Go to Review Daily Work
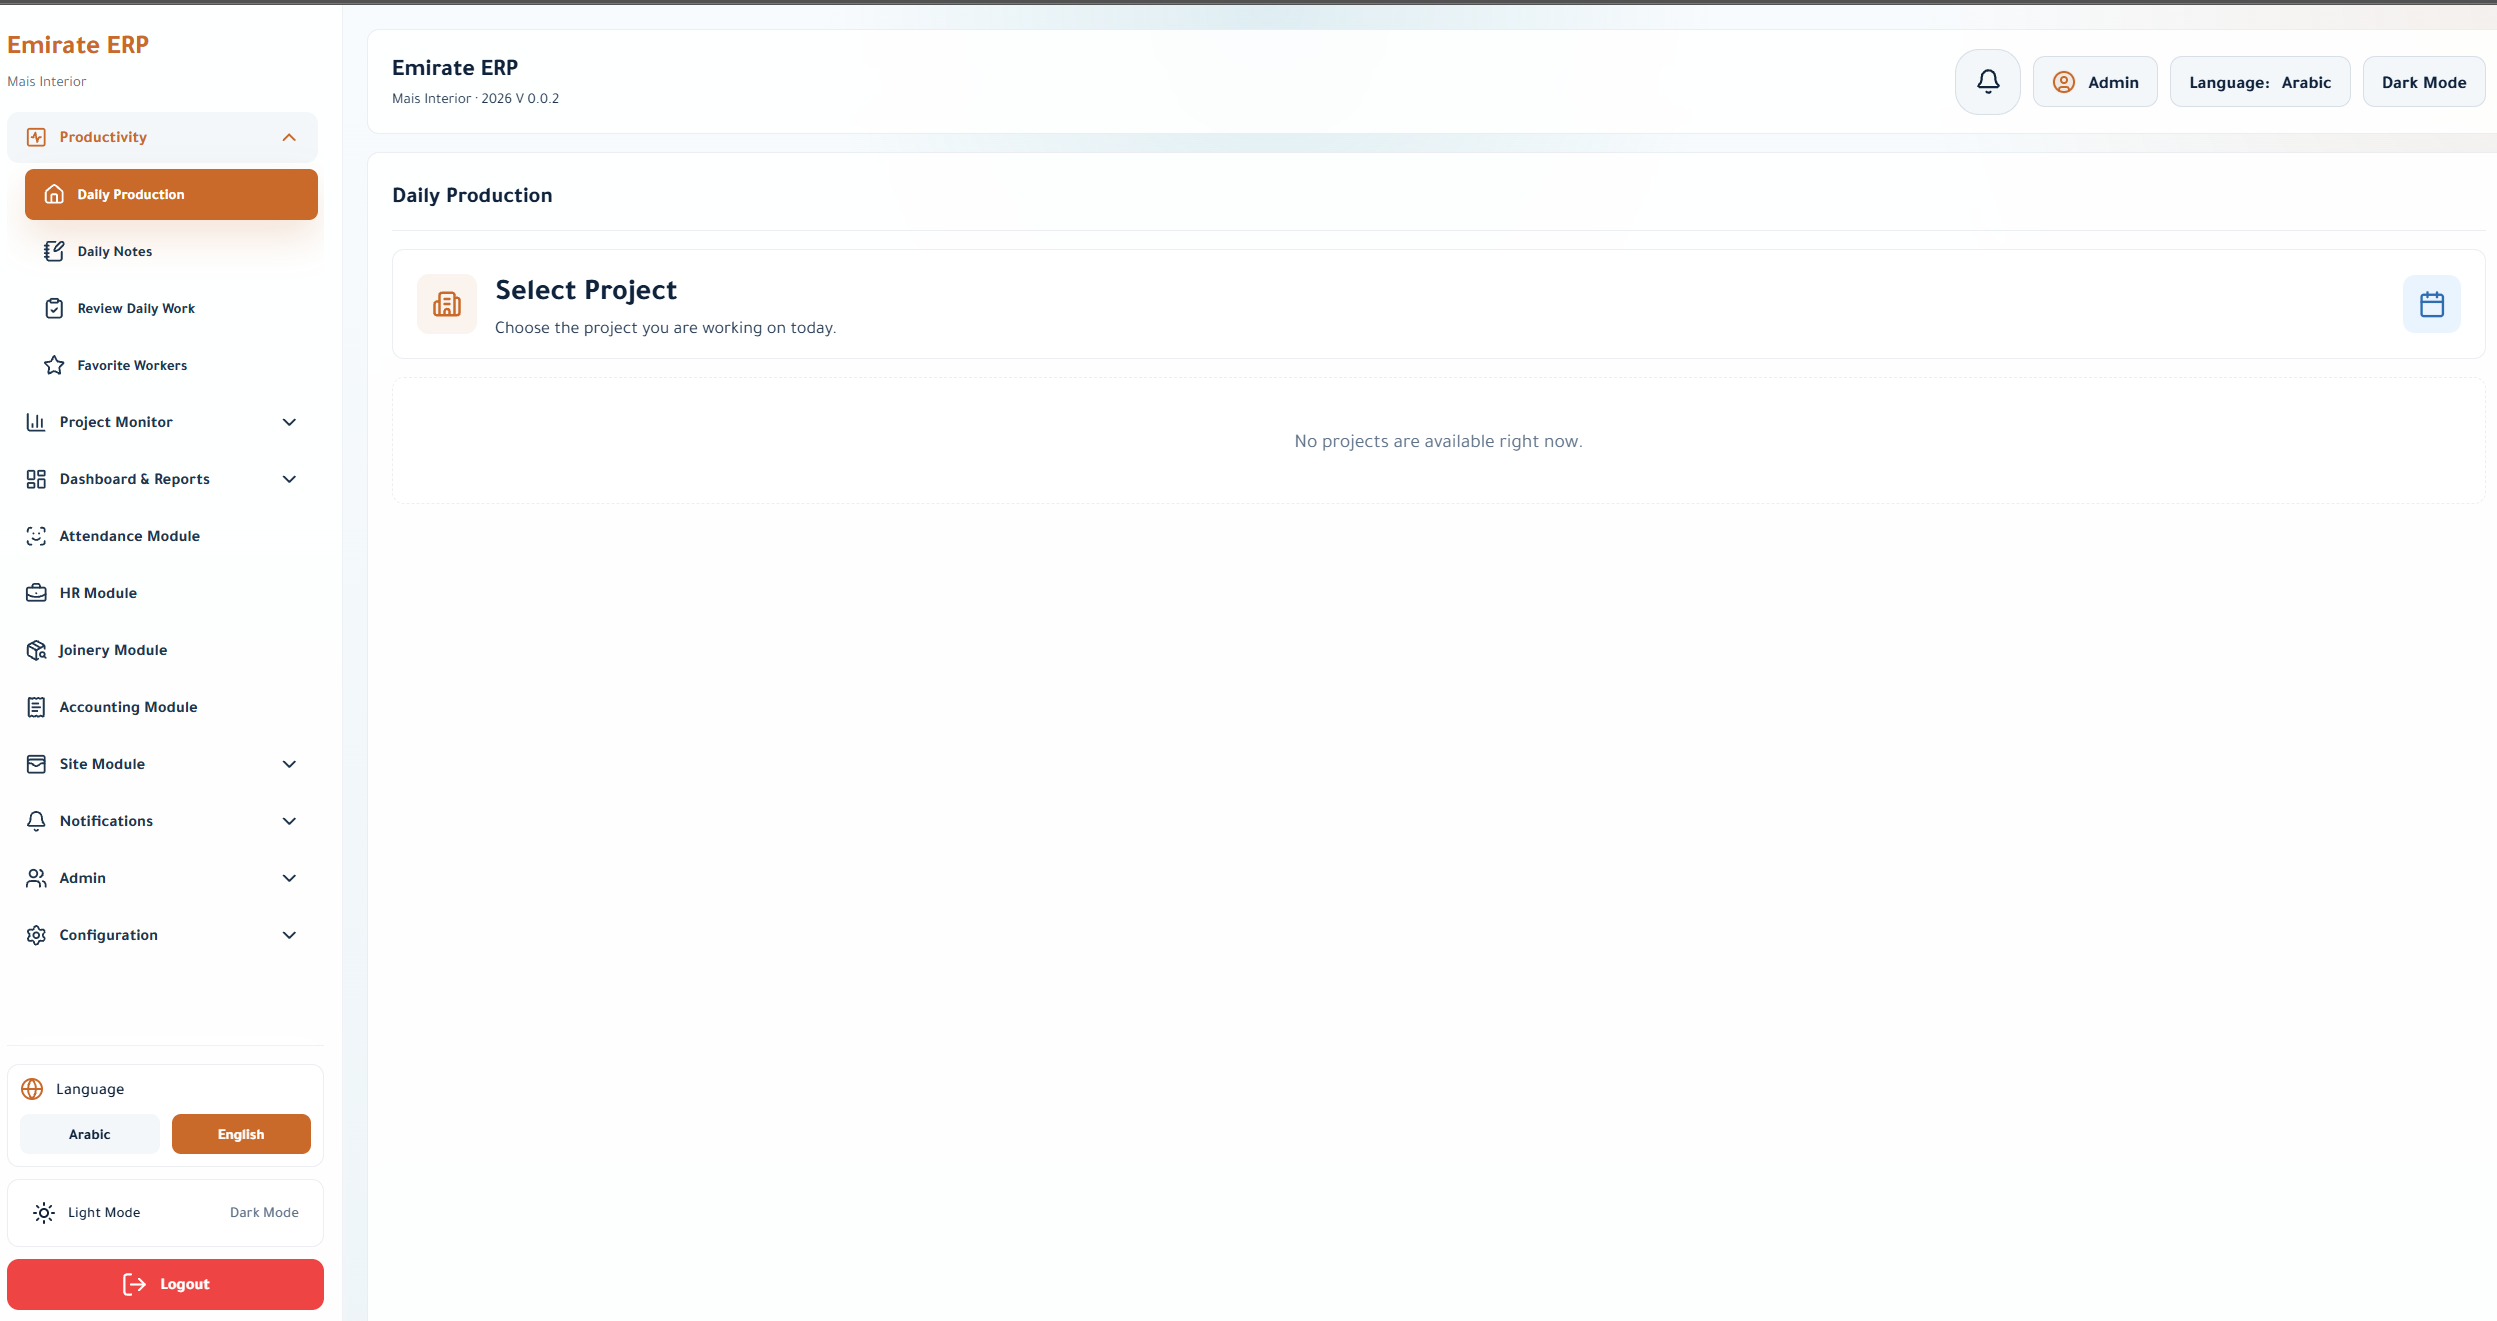 pos(171,308)
